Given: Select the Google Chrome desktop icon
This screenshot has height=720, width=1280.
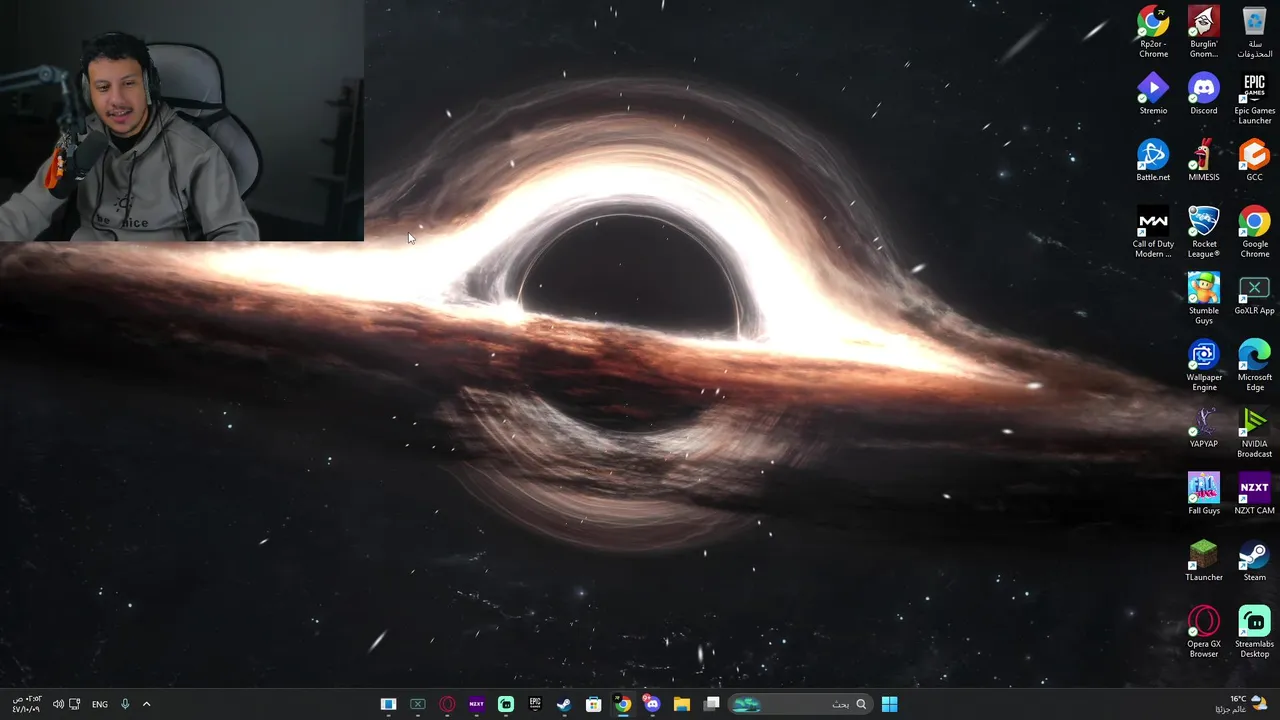Looking at the screenshot, I should [1255, 232].
